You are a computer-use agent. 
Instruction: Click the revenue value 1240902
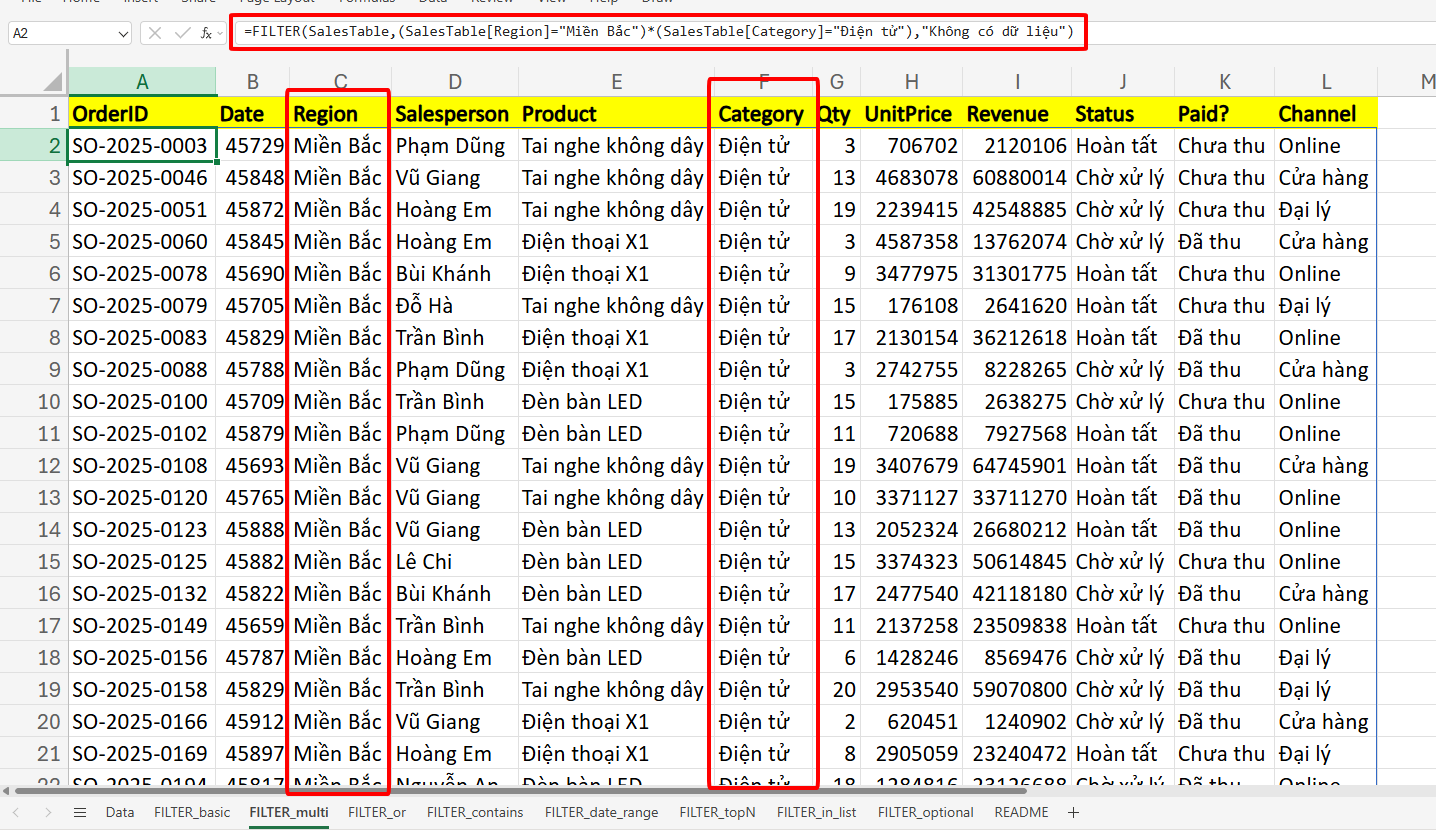click(1017, 722)
